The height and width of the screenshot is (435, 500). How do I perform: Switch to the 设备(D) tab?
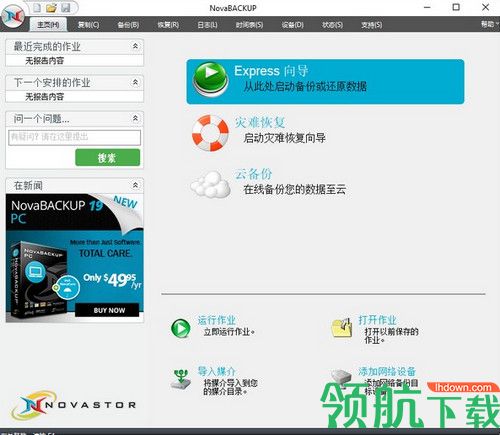click(x=292, y=25)
